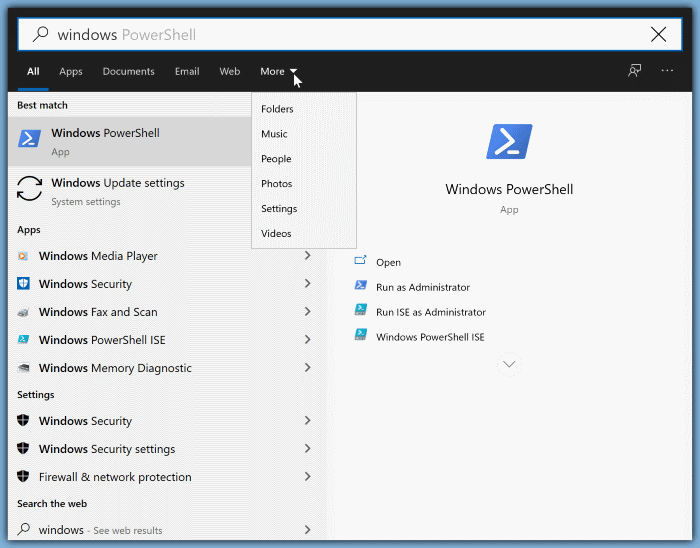Click Windows Memory Diagnostic icon
This screenshot has height=548, width=700.
coord(23,368)
